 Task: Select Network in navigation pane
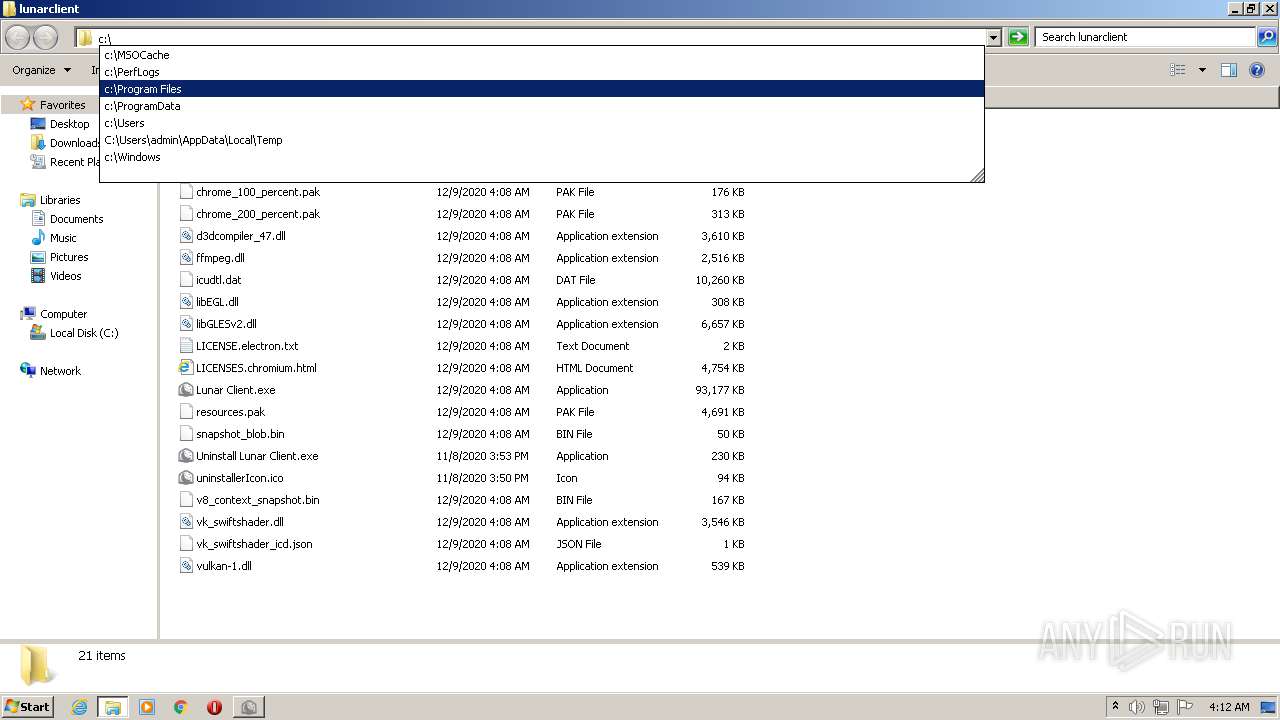pyautogui.click(x=60, y=371)
